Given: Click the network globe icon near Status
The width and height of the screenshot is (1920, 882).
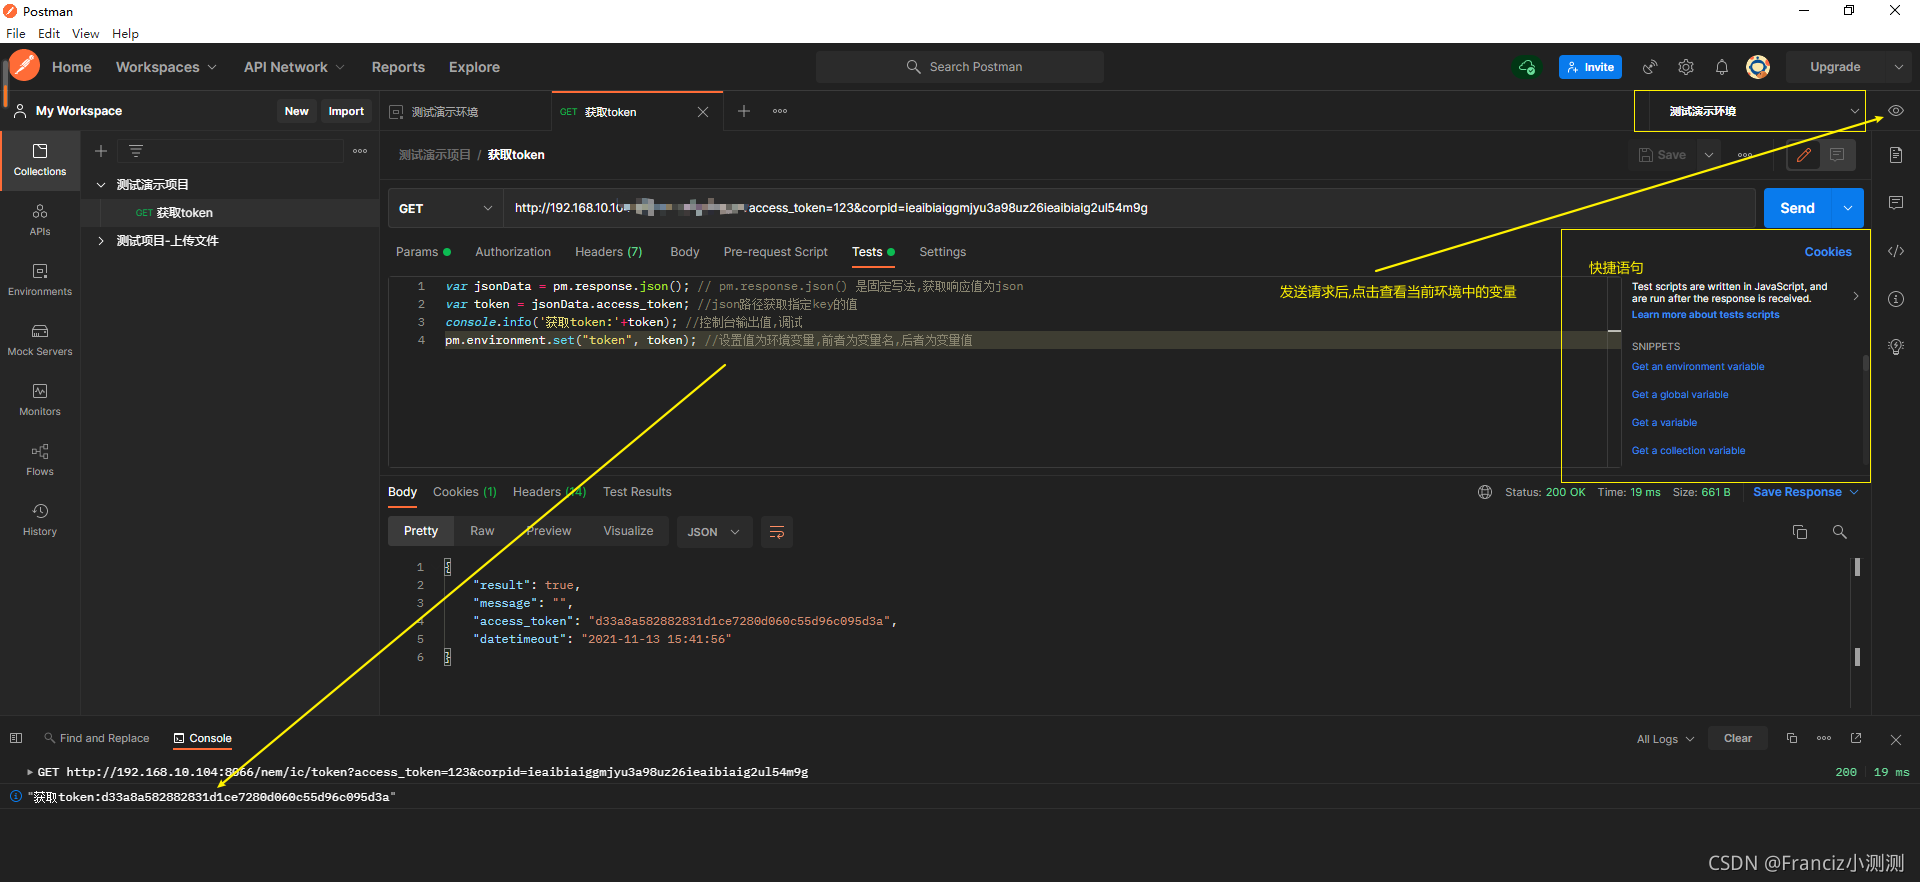Looking at the screenshot, I should point(1485,492).
